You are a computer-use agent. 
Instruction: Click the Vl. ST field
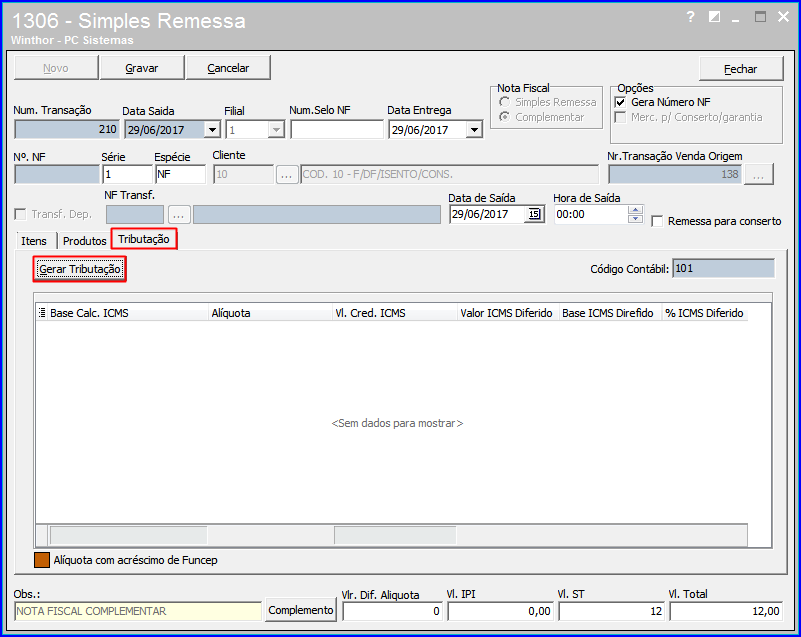[x=611, y=611]
